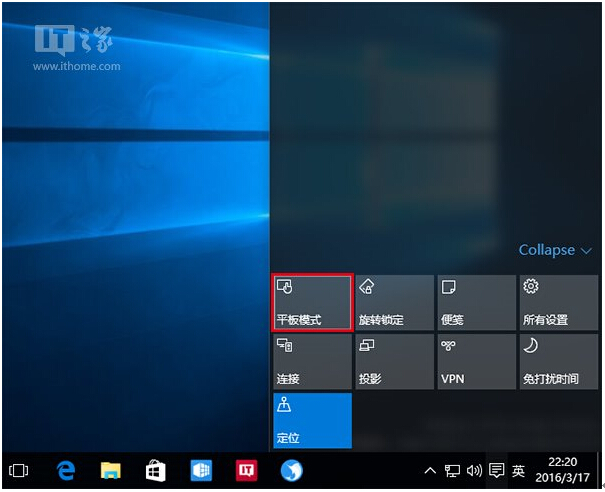Click the volume speaker tray icon

click(x=474, y=470)
